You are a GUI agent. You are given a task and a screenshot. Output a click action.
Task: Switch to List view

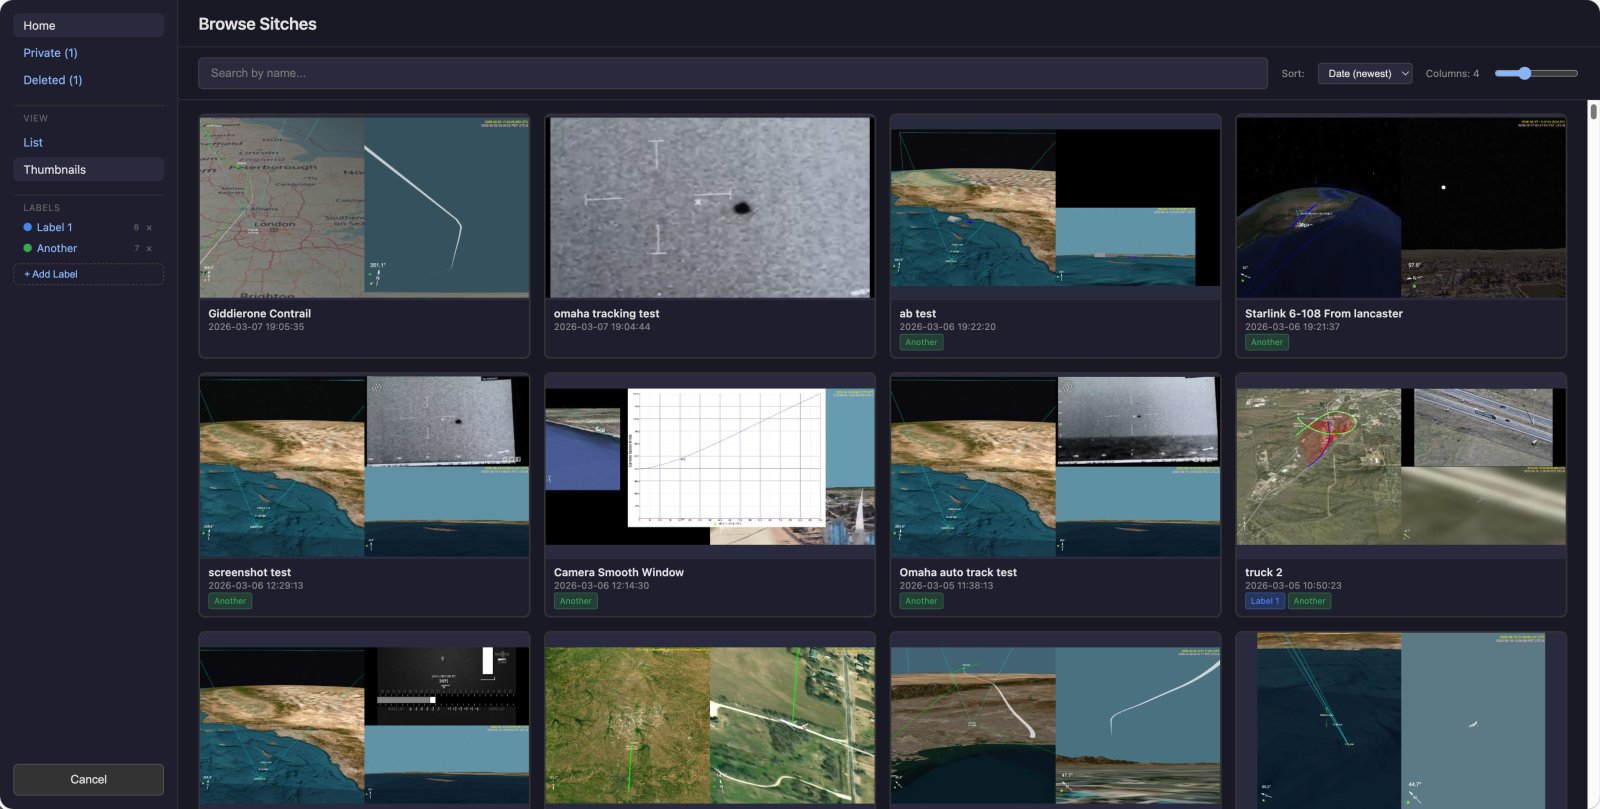[x=33, y=143]
